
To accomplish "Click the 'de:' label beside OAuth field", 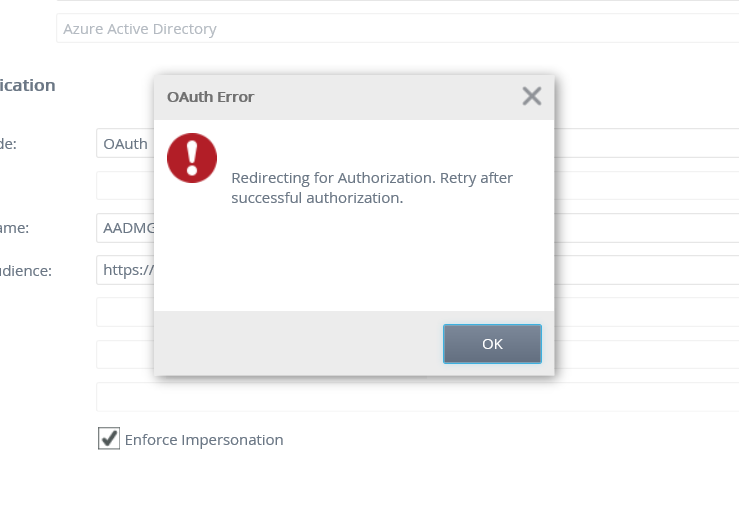I will click(x=8, y=144).
